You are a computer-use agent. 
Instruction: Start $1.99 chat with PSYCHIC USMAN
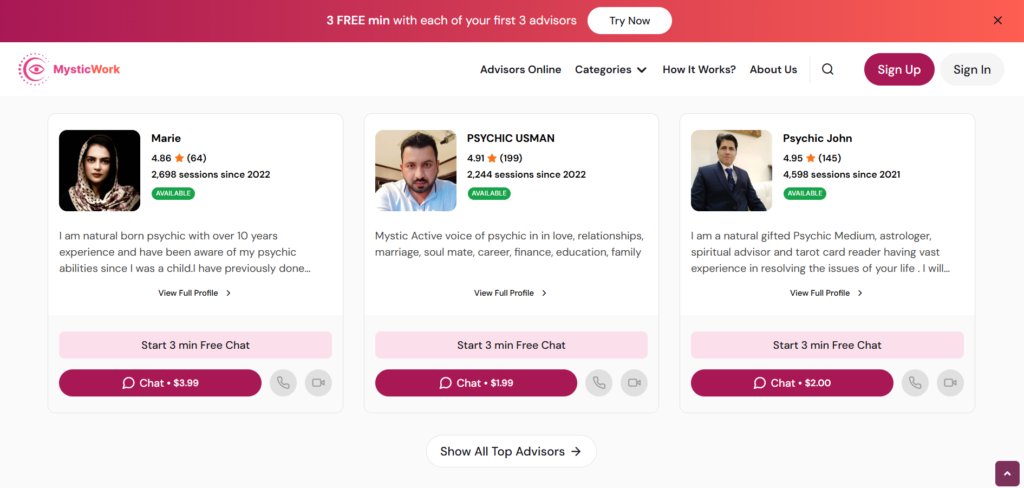click(476, 383)
